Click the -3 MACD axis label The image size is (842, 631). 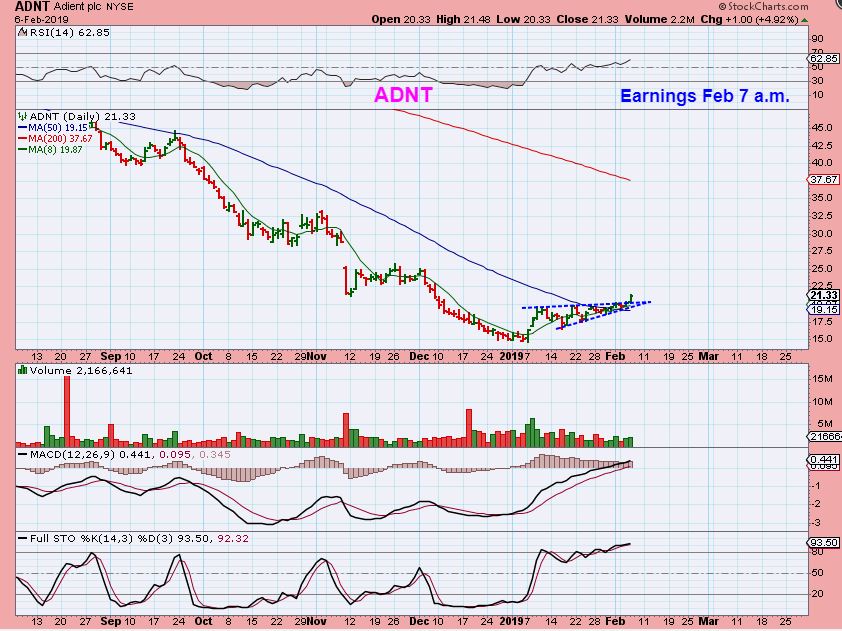coord(817,523)
